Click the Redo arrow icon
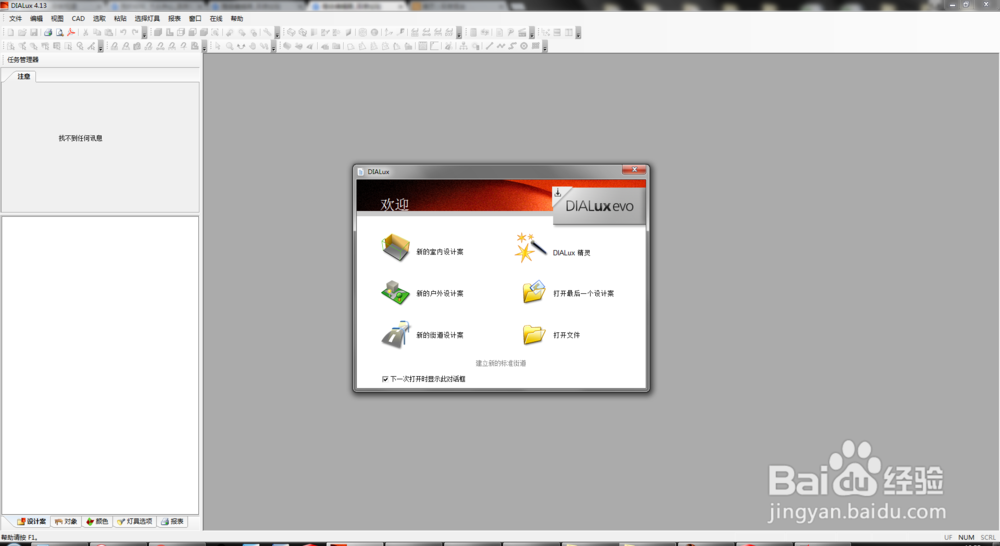The image size is (1000, 546). click(135, 33)
